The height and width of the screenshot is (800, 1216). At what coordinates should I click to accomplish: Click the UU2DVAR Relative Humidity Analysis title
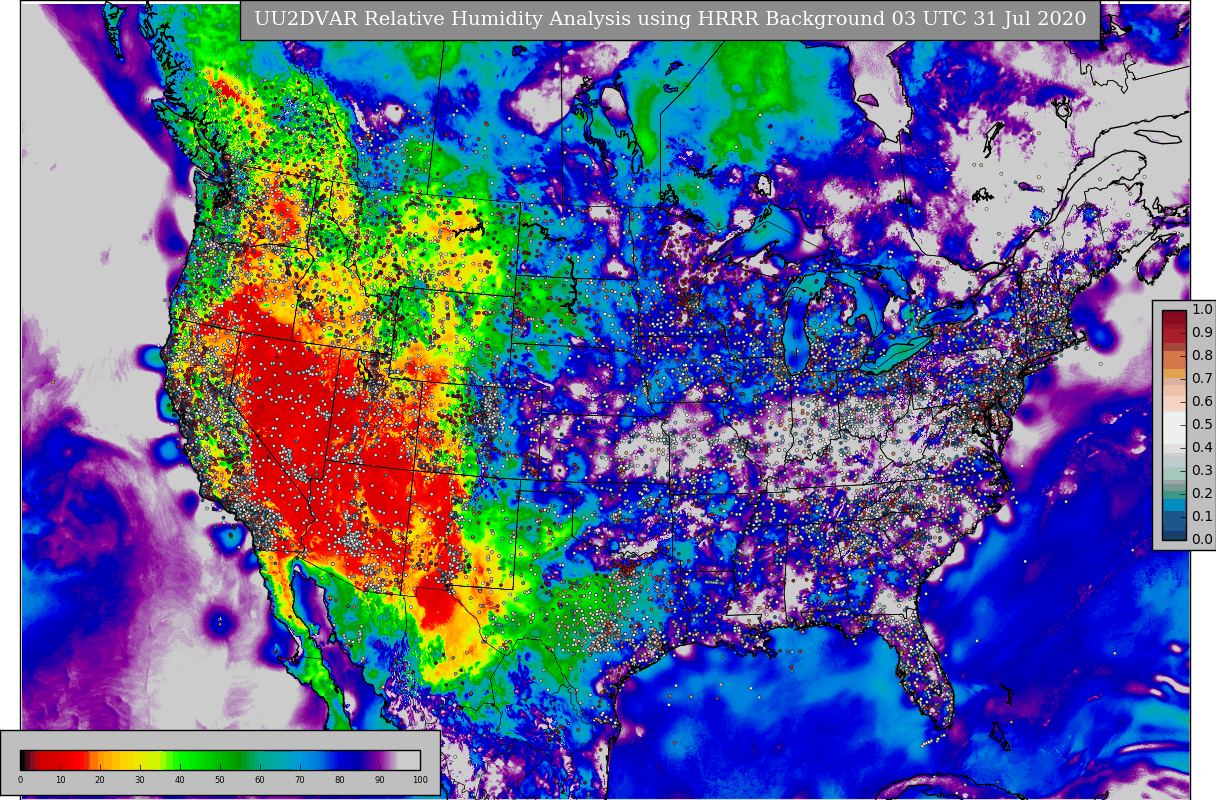point(670,20)
